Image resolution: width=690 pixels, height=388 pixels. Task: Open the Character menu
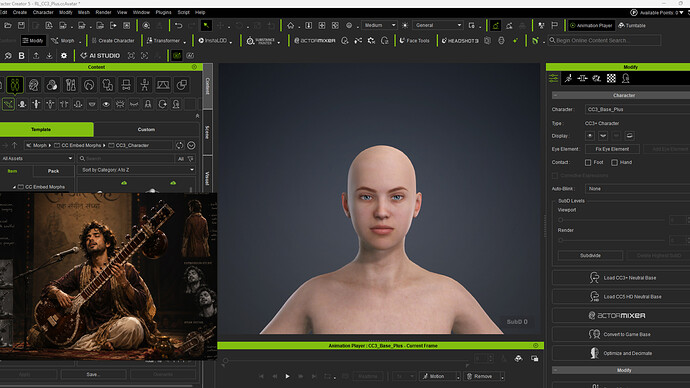pyautogui.click(x=43, y=12)
